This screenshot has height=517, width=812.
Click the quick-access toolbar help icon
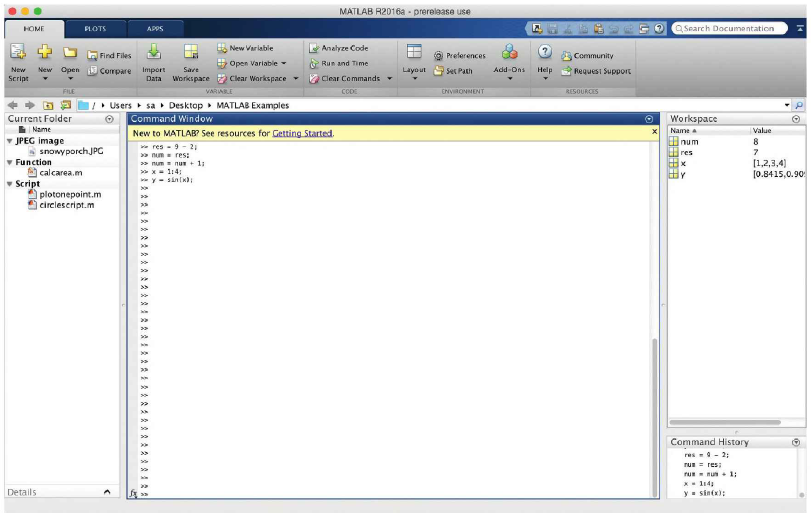tap(659, 28)
